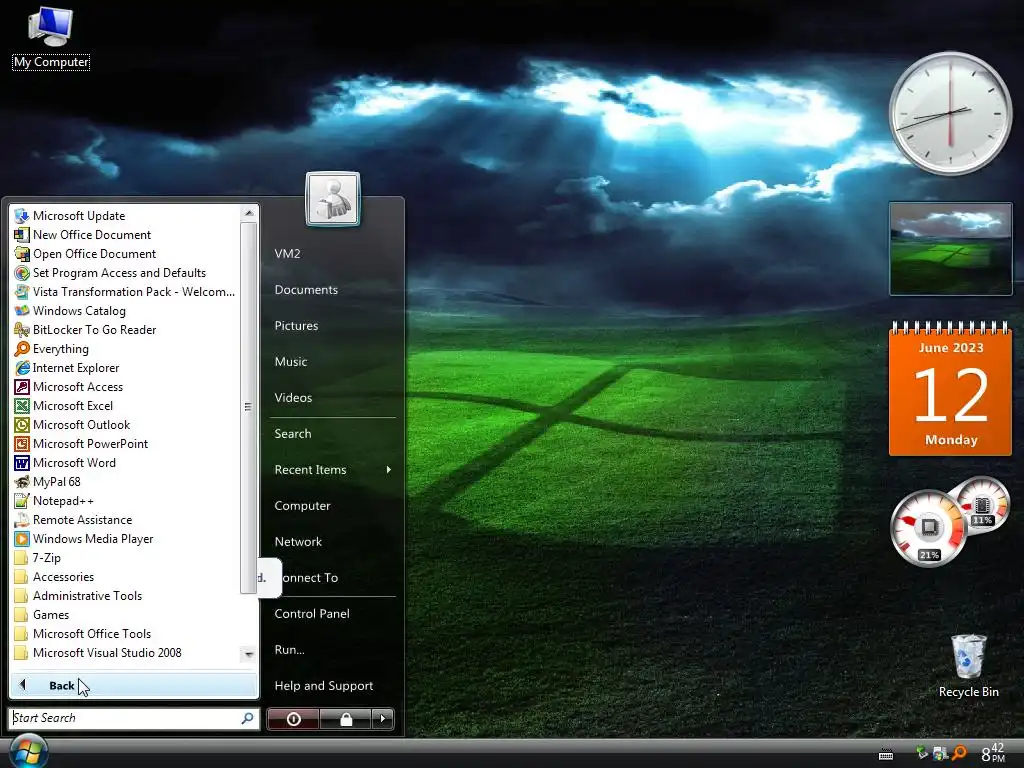1024x768 pixels.
Task: Click the on-screen keyboard tray icon
Action: click(x=886, y=754)
